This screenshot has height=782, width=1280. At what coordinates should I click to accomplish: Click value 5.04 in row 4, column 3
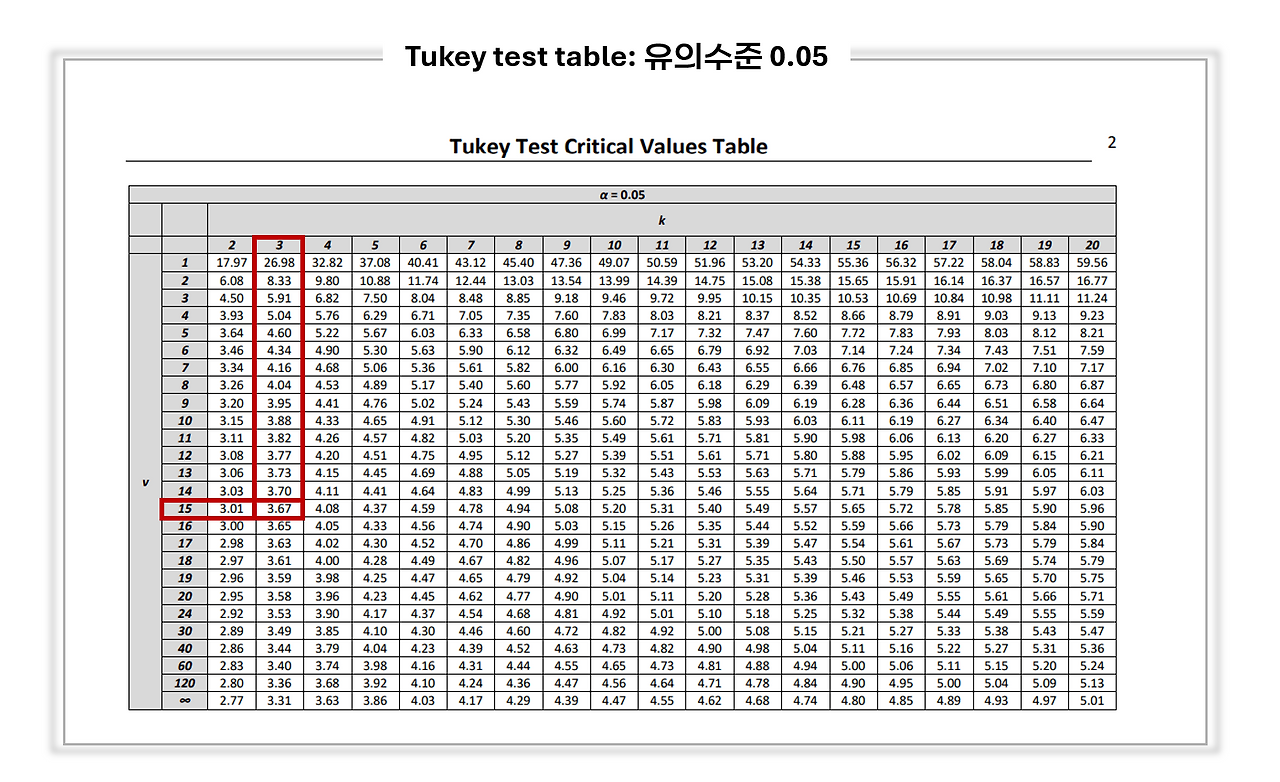click(279, 316)
